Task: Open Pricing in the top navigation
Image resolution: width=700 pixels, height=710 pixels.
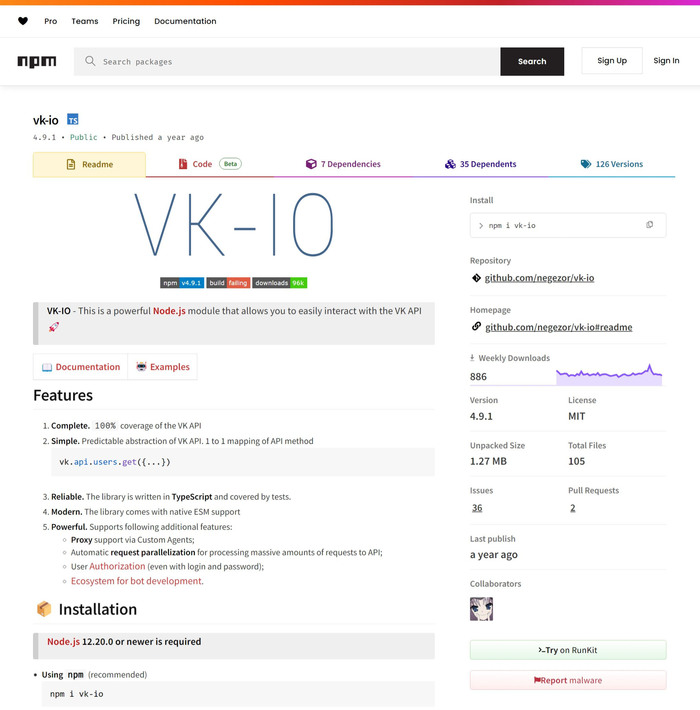Action: [126, 21]
